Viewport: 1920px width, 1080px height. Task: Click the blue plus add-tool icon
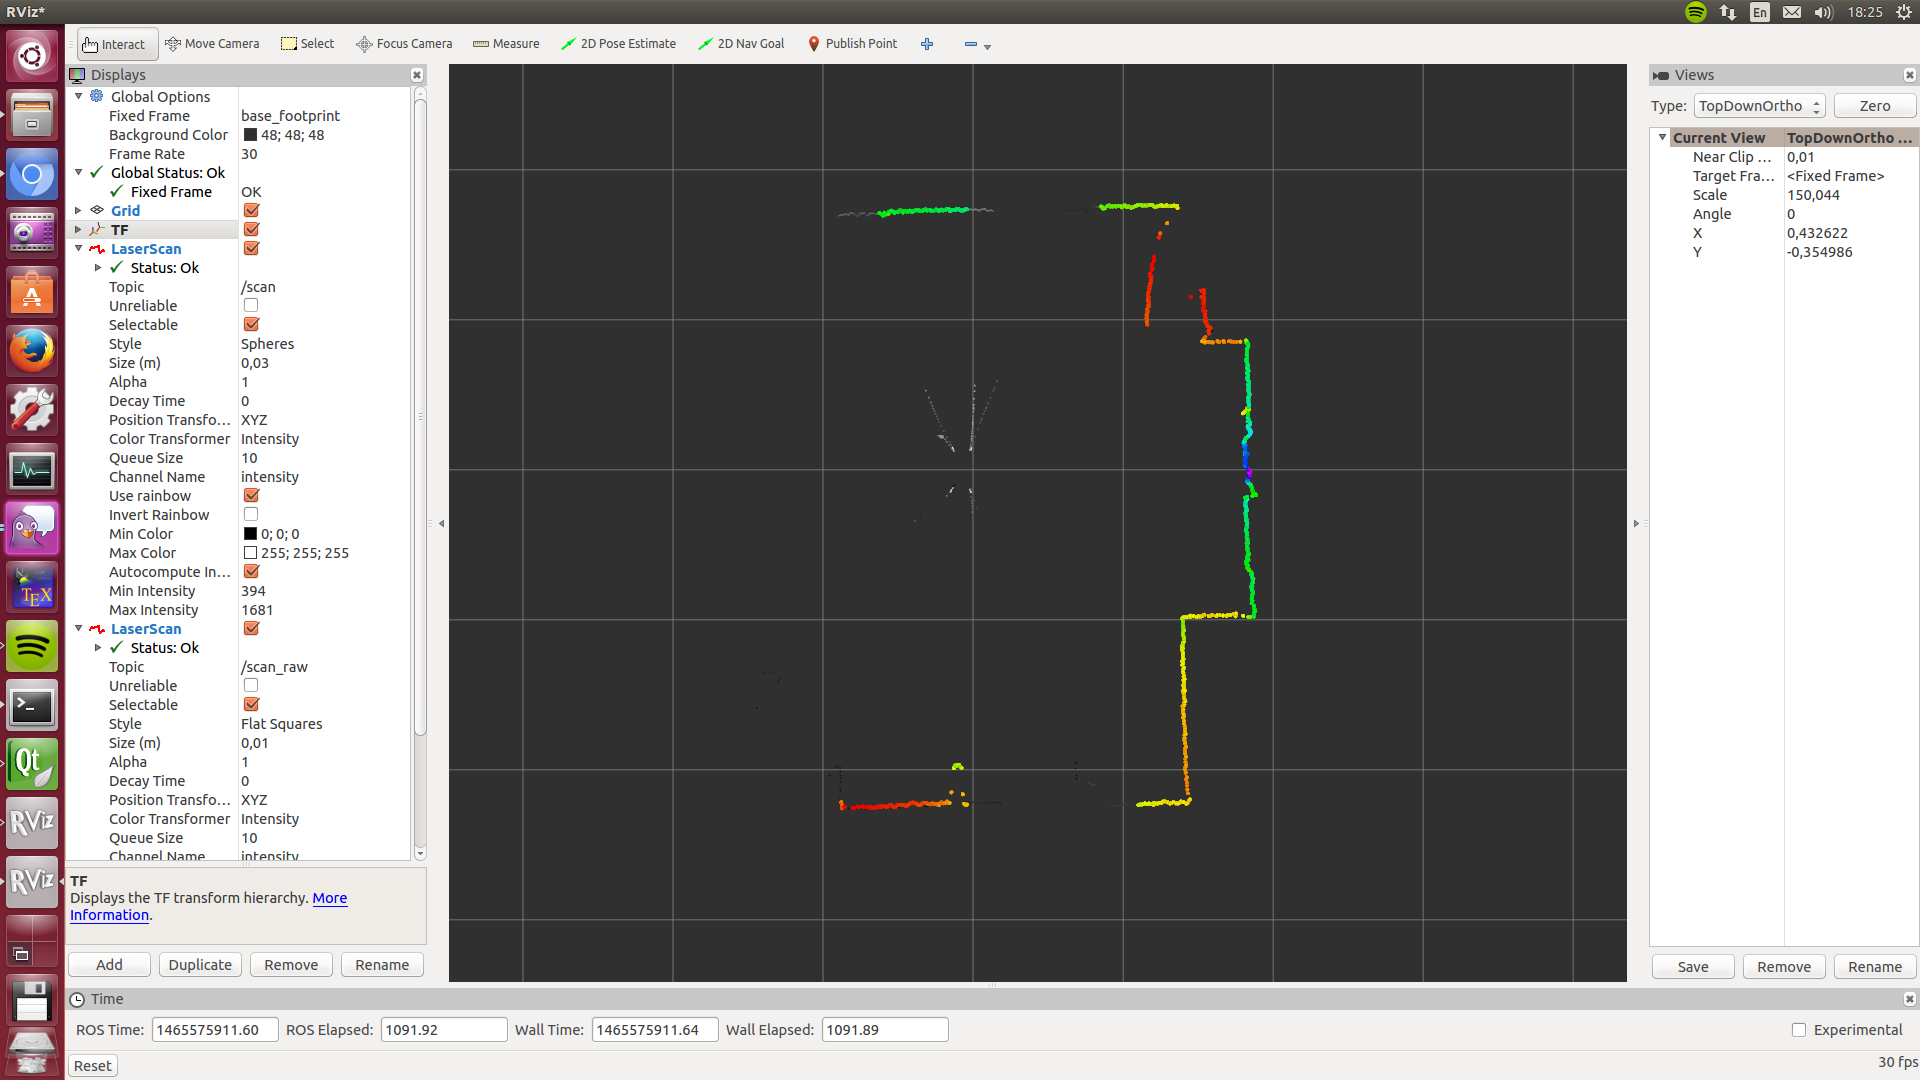tap(927, 44)
